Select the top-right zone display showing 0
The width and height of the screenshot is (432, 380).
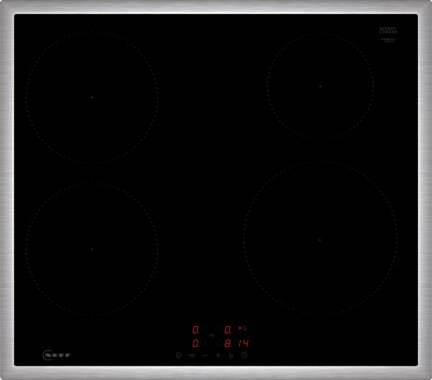tap(228, 330)
